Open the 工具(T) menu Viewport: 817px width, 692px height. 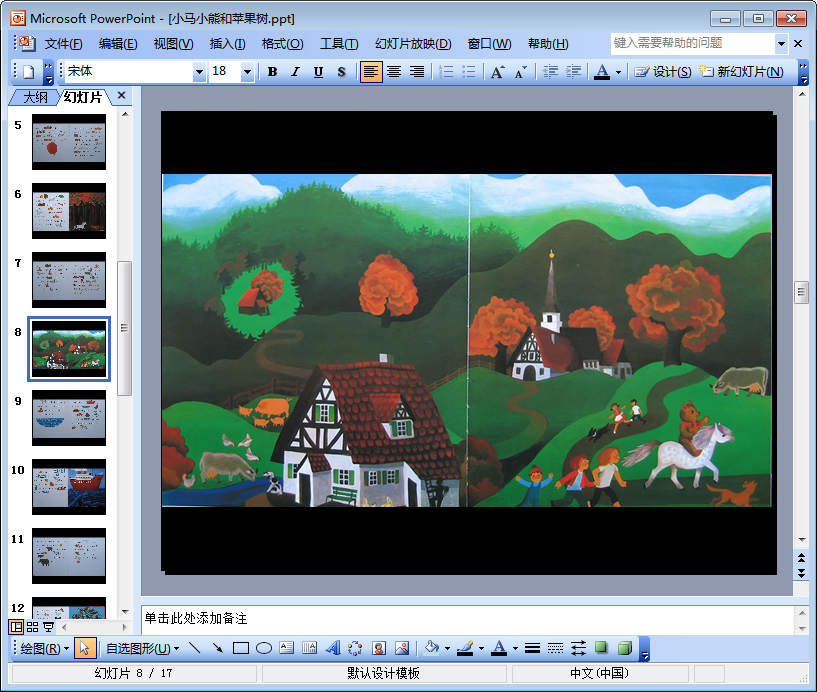[x=339, y=44]
